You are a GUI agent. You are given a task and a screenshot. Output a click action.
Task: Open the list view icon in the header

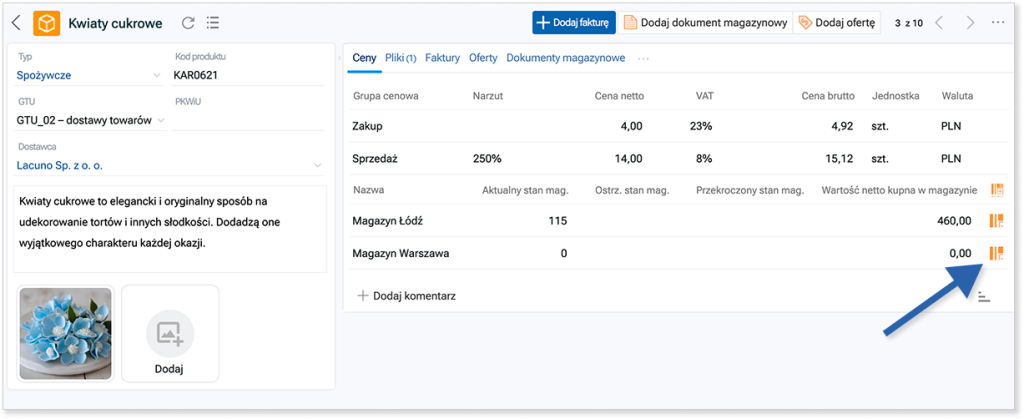point(213,22)
